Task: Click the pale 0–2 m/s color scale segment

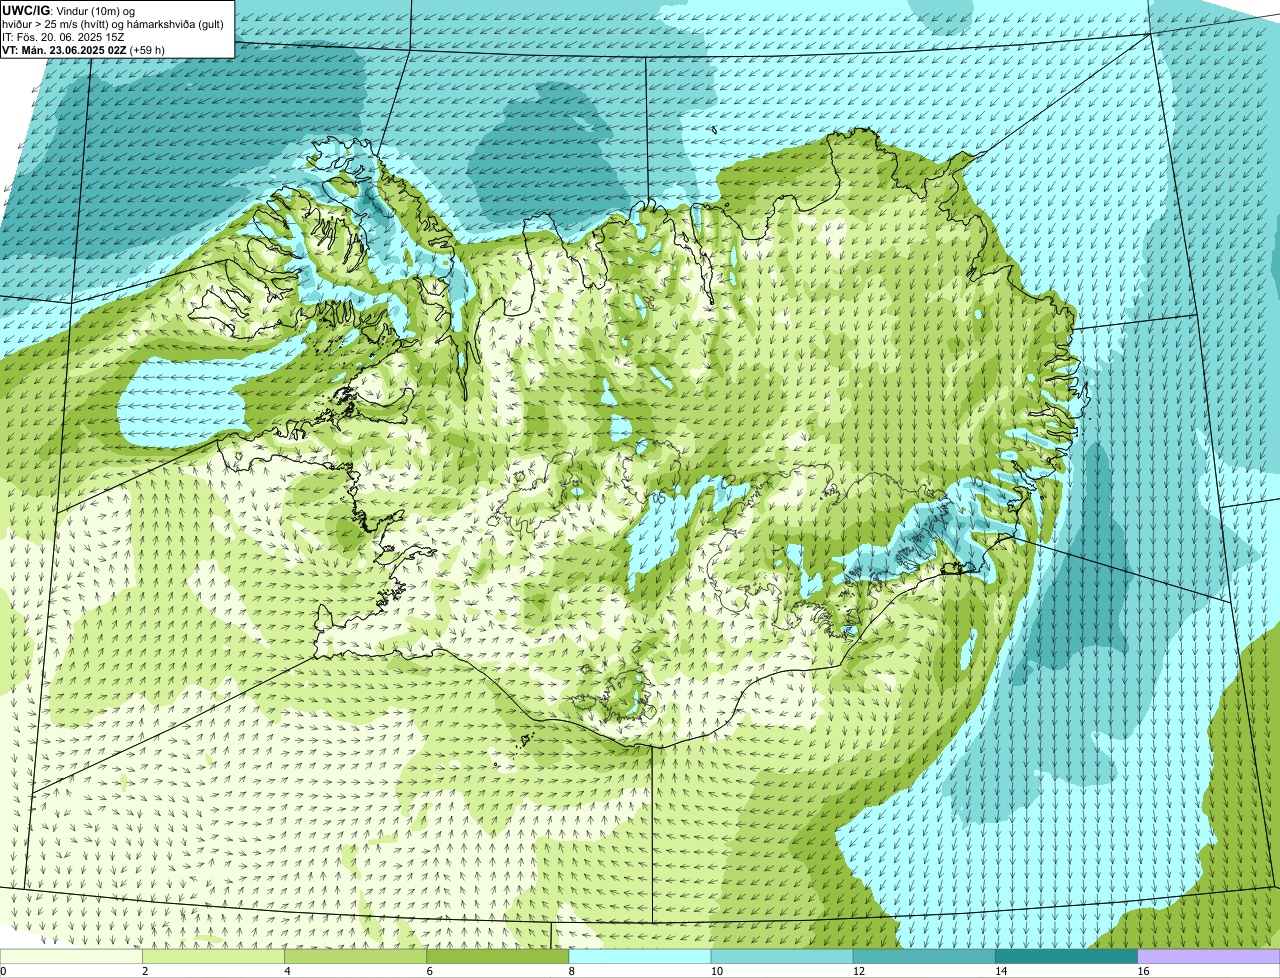Action: click(x=72, y=957)
